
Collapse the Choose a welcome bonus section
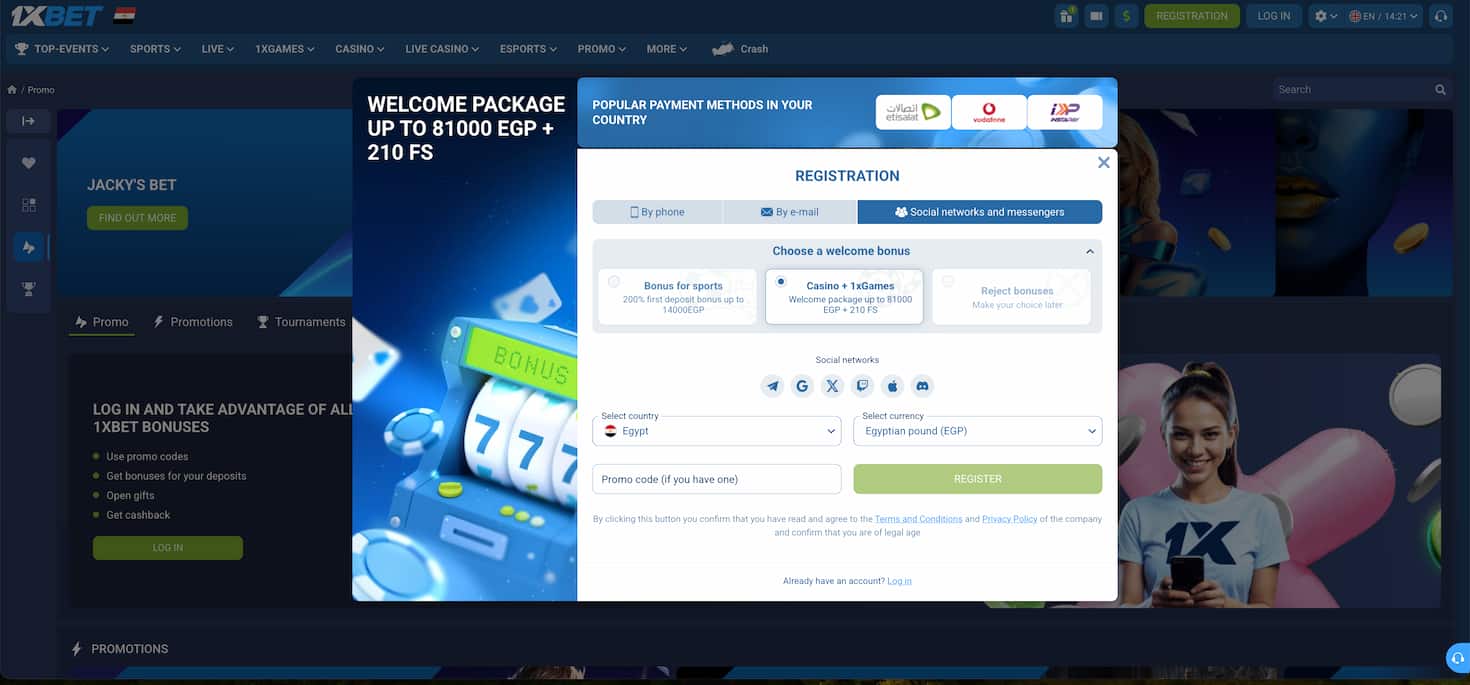(x=1090, y=251)
